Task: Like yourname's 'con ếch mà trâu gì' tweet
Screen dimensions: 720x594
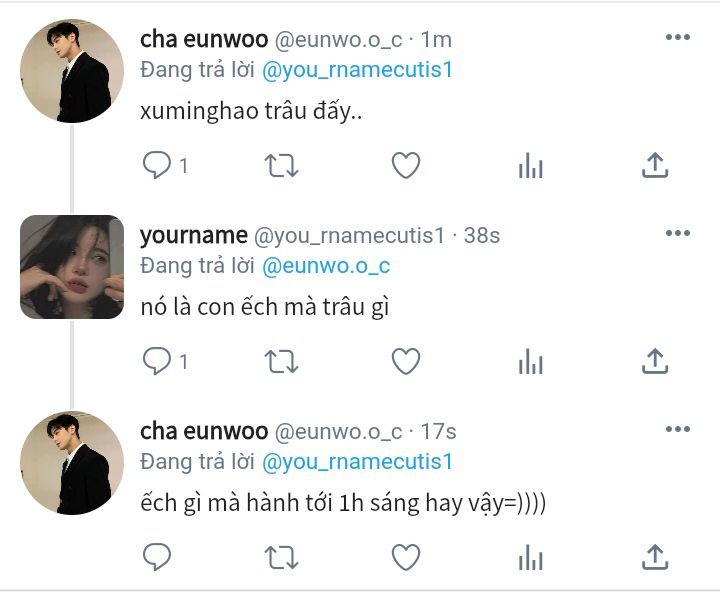Action: (406, 361)
